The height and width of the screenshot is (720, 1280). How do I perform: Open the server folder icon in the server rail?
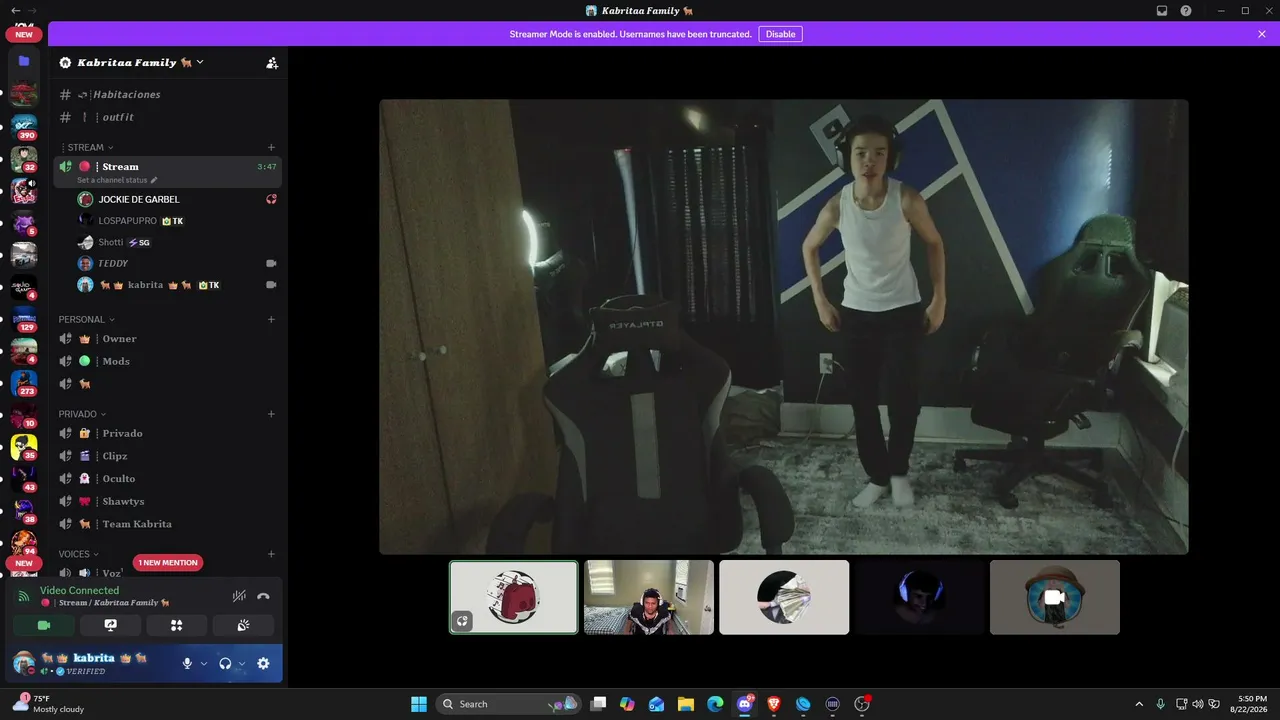click(x=24, y=61)
